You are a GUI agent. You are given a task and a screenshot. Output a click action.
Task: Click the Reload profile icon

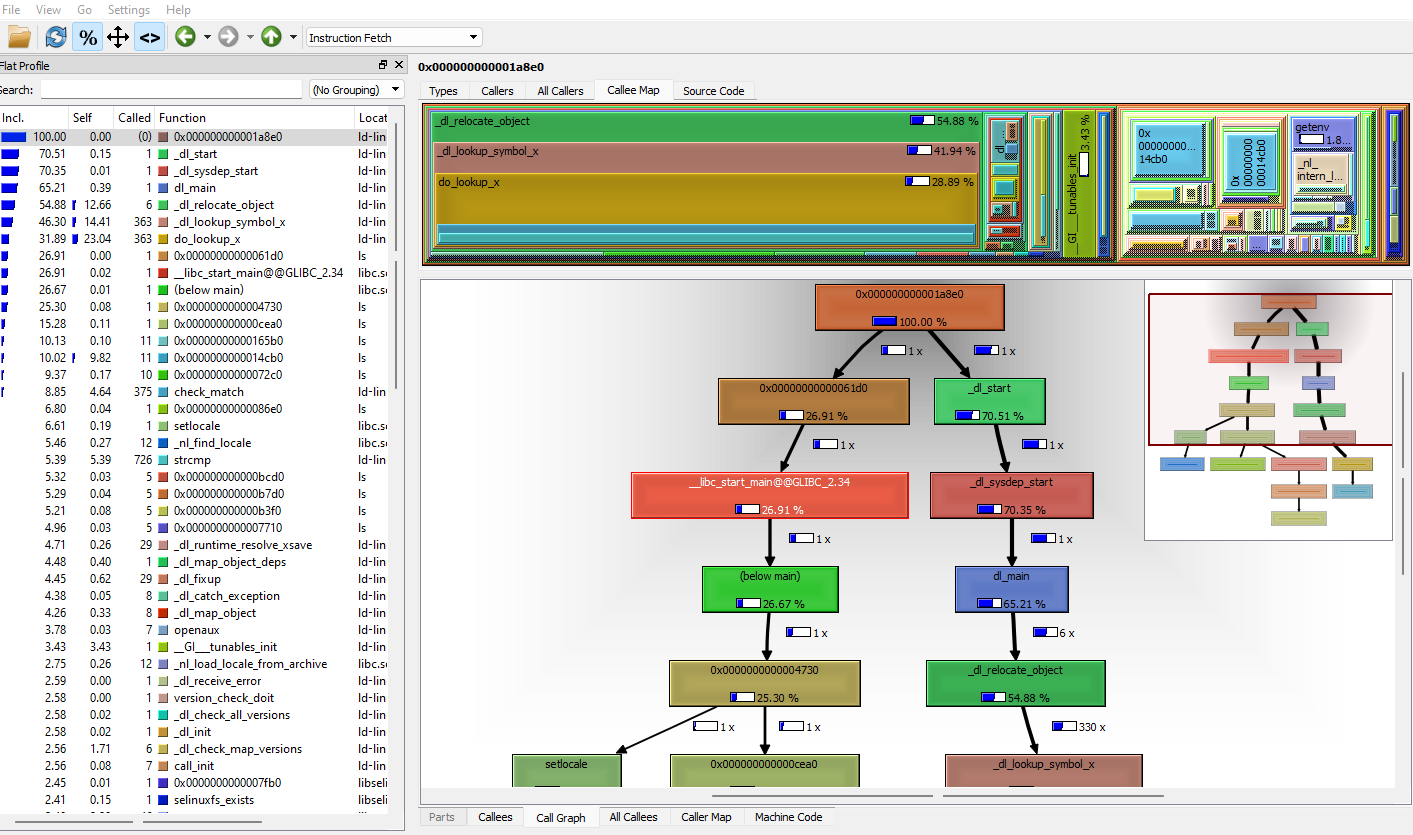55,37
